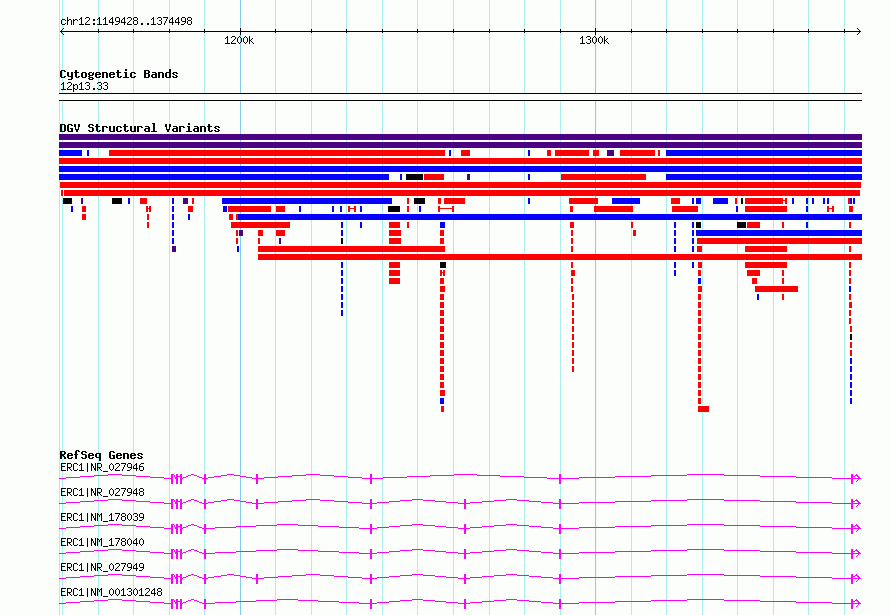890x615 pixels.
Task: Select the left-pointing arrow at the start of the ruler
Action: click(x=62, y=31)
